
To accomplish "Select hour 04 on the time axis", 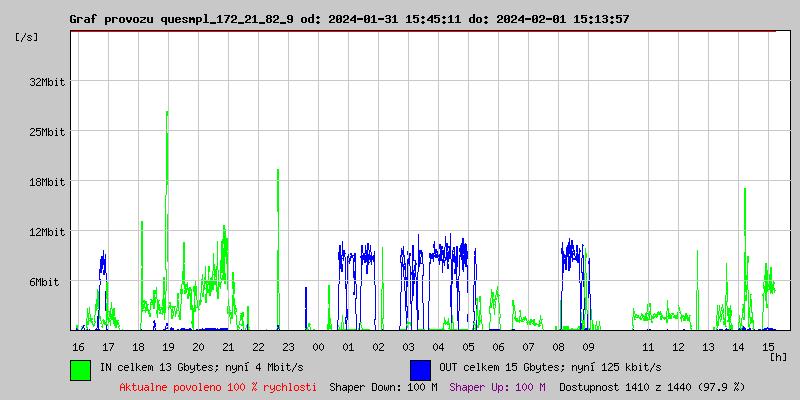I will pos(438,346).
